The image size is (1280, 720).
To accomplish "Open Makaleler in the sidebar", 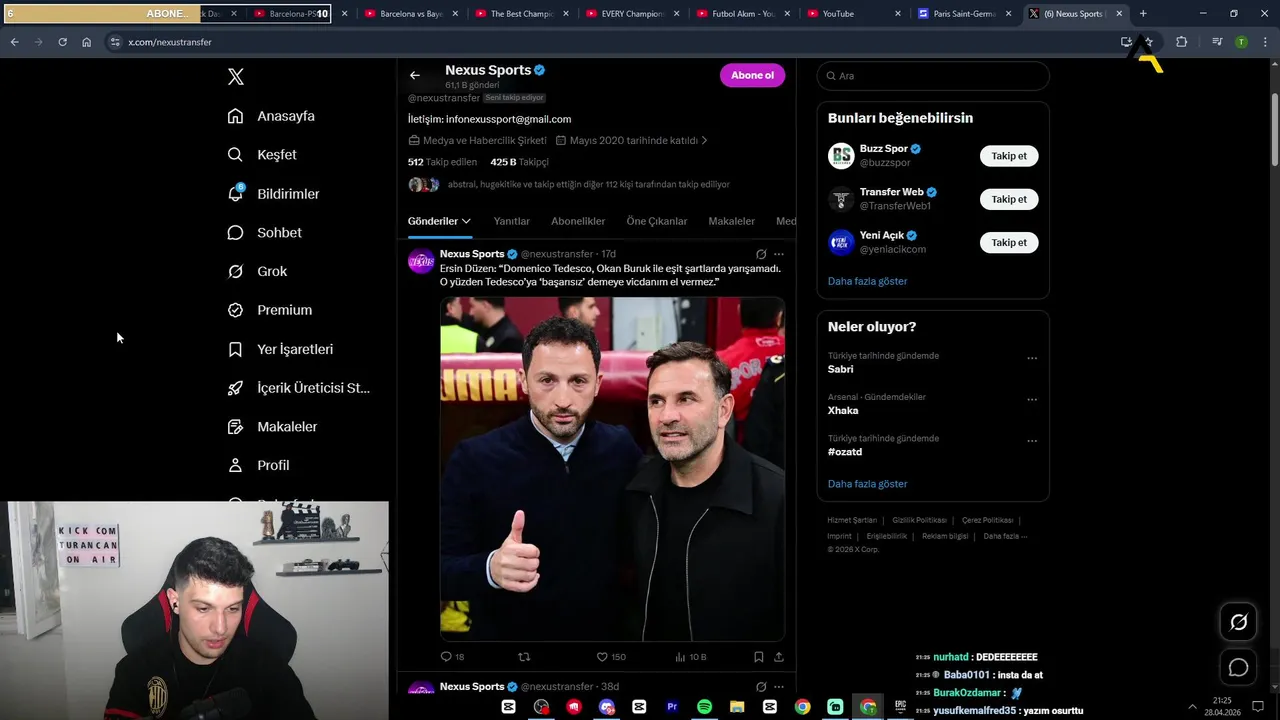I will (x=272, y=427).
